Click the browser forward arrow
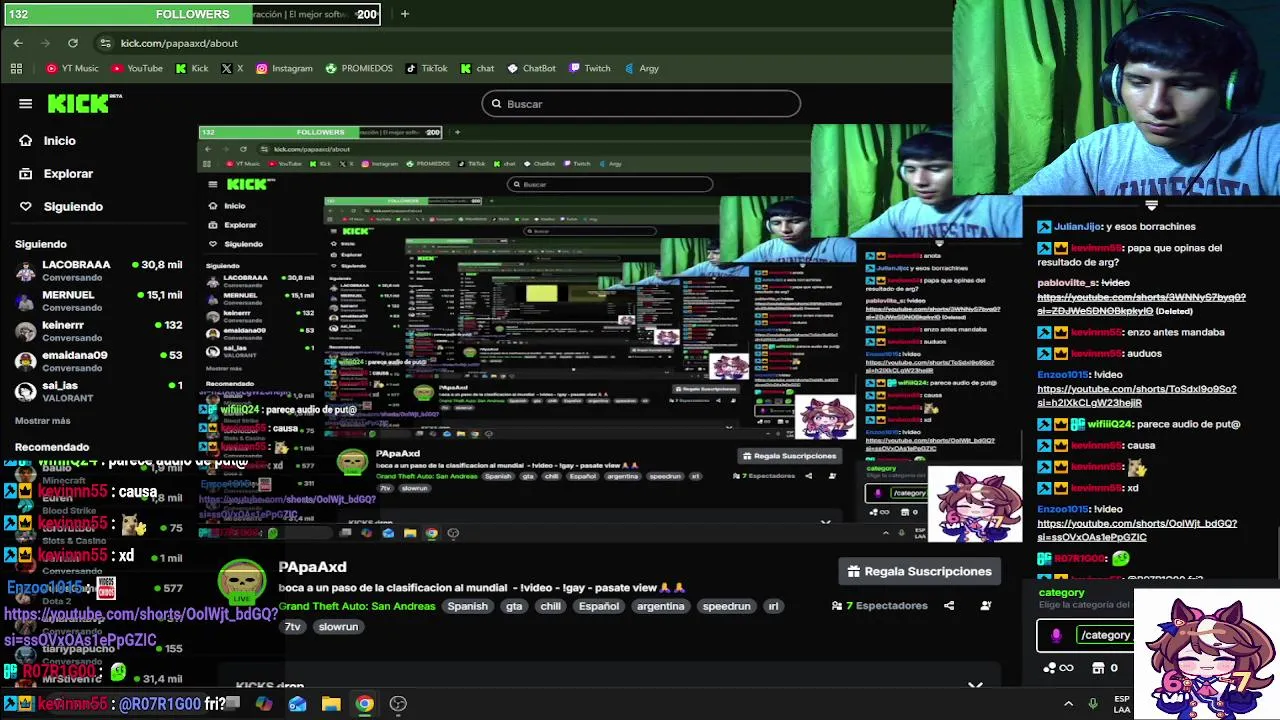 pos(46,43)
